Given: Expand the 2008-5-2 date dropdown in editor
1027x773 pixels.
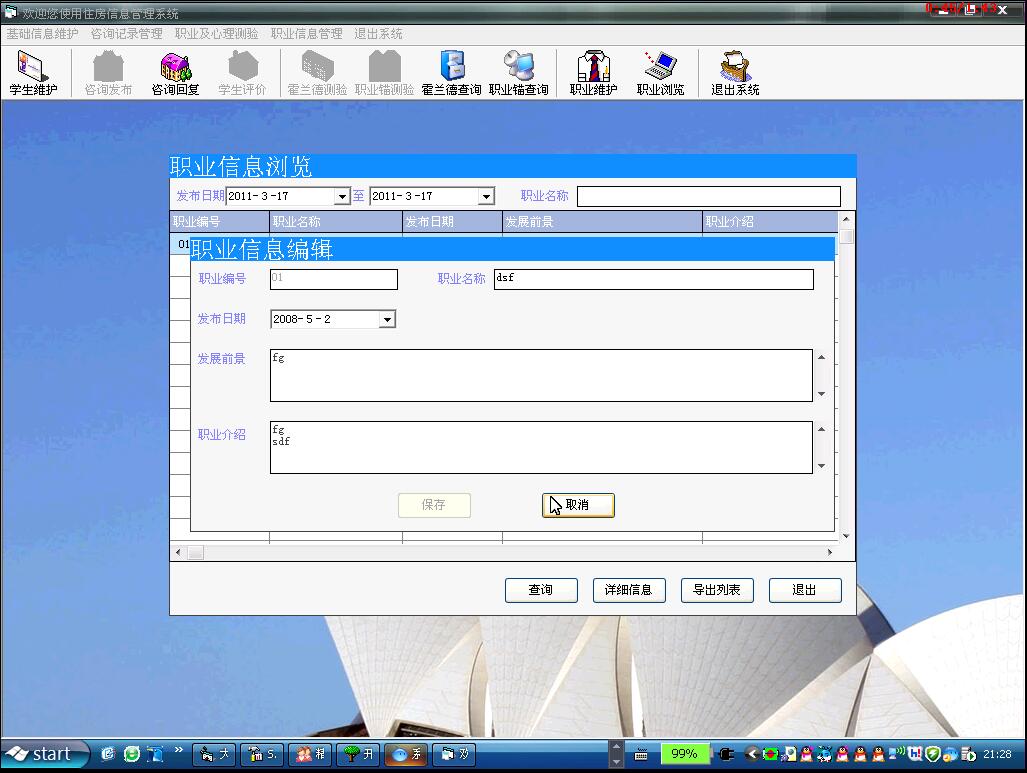Looking at the screenshot, I should (387, 320).
